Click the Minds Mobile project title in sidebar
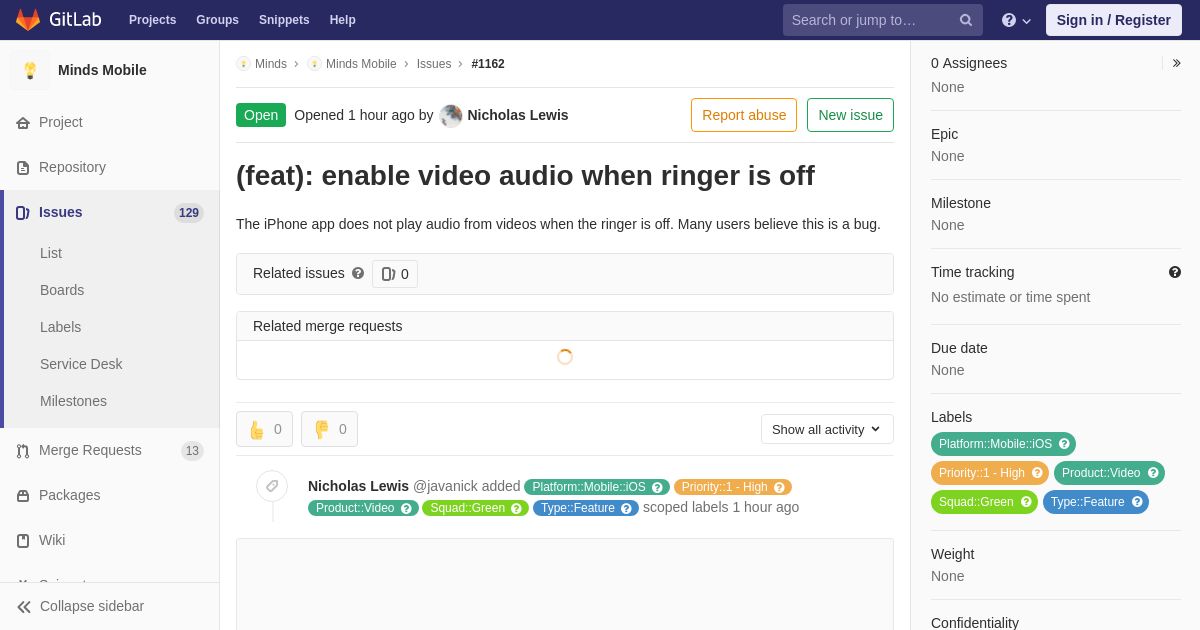 click(102, 70)
